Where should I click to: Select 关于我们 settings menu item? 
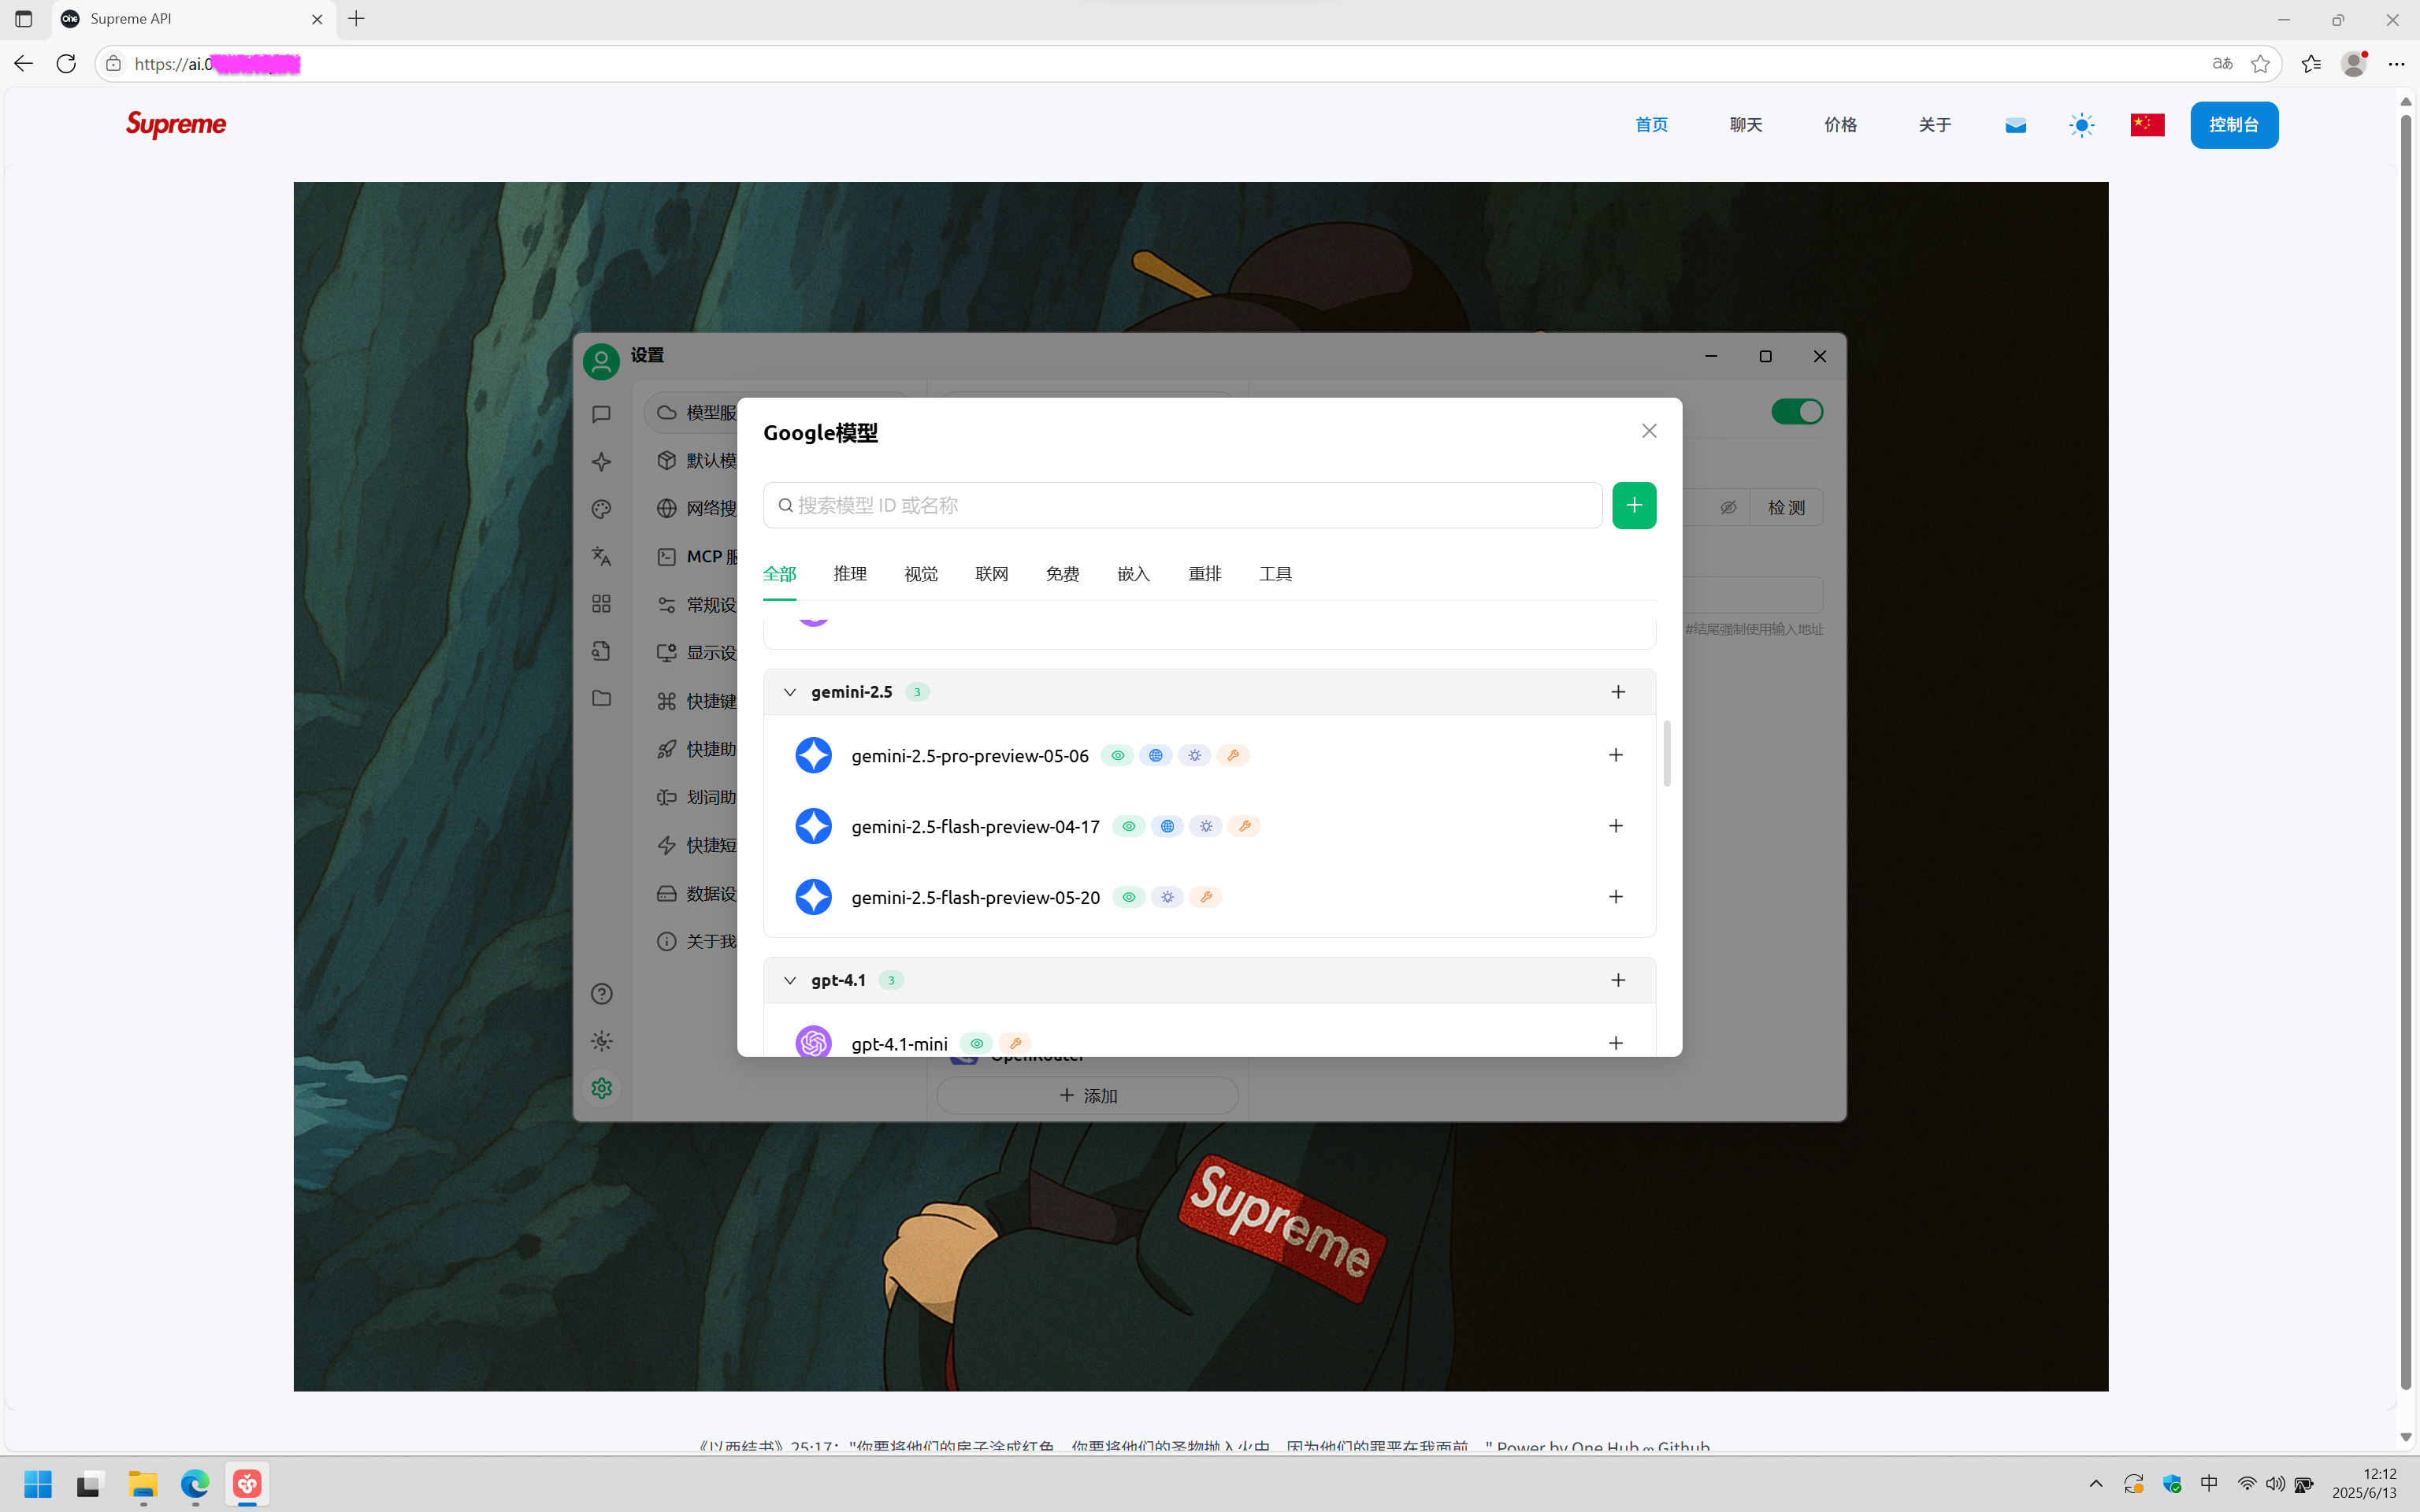tap(698, 941)
